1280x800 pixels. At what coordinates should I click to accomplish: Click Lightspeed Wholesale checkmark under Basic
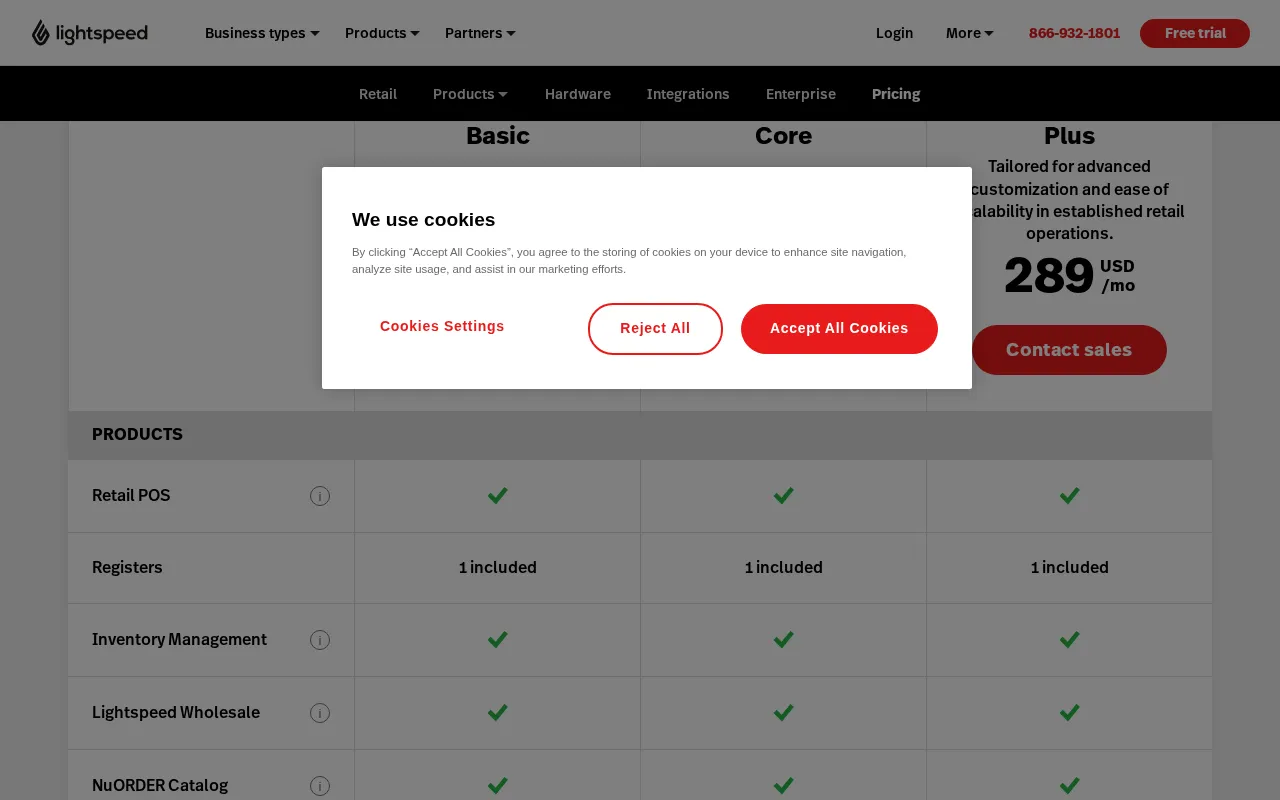coord(498,712)
